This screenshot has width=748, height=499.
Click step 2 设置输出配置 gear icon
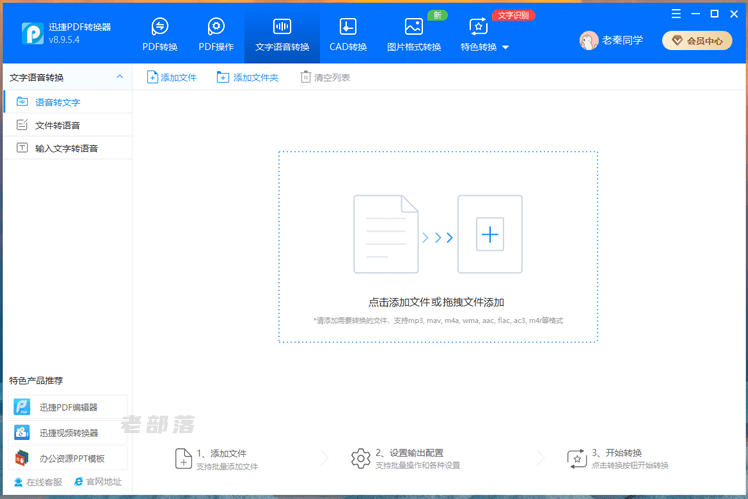click(361, 458)
